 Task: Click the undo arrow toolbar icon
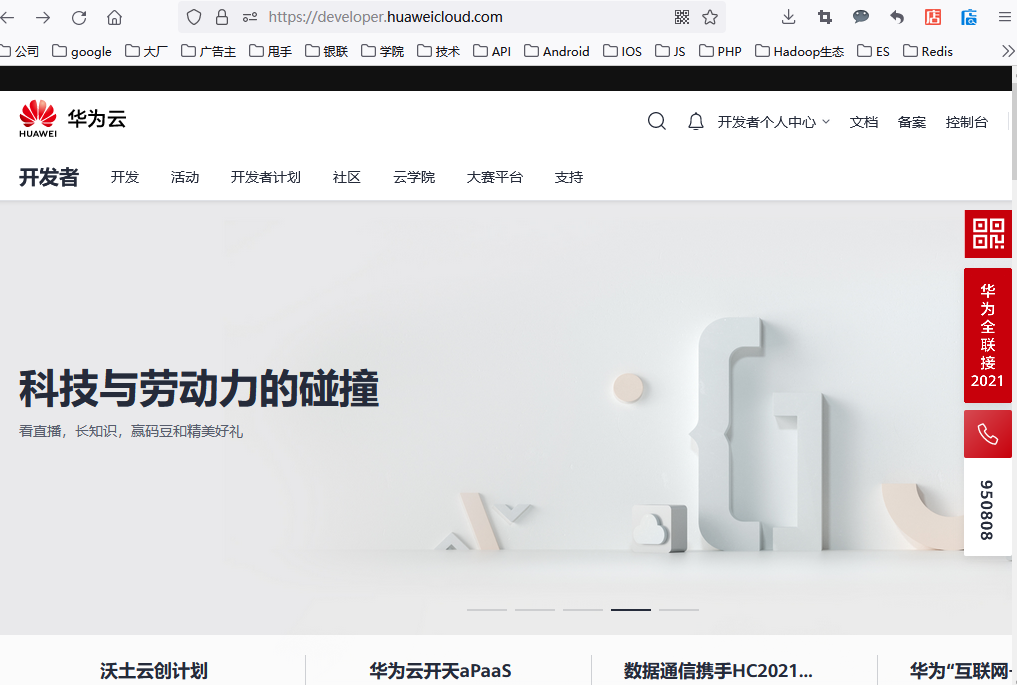click(897, 17)
